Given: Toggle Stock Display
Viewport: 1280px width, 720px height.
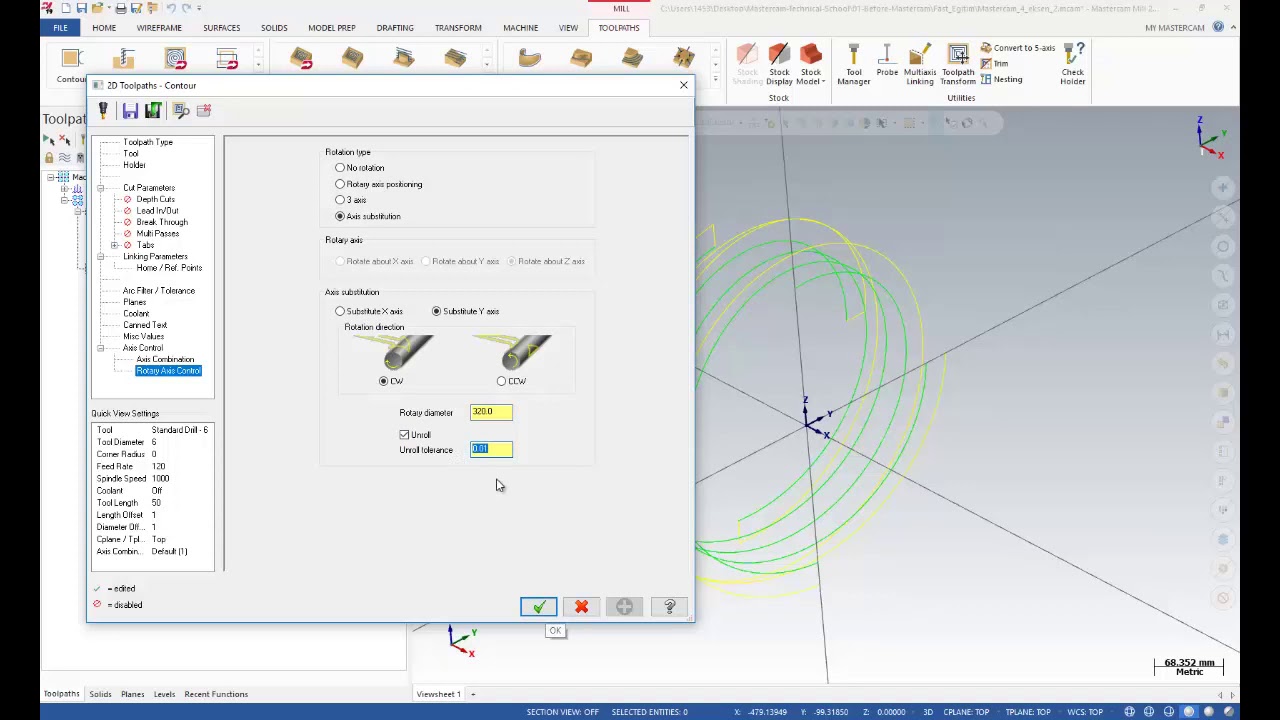Looking at the screenshot, I should (x=779, y=65).
